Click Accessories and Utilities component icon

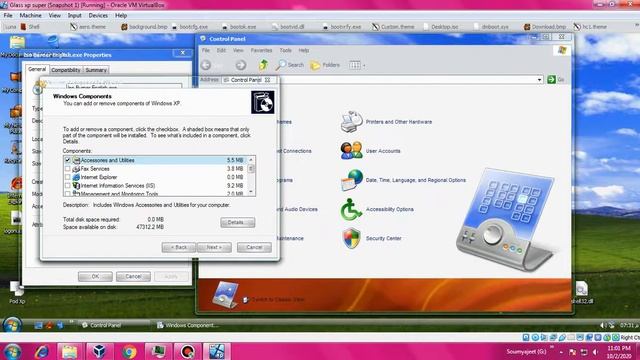pos(76,160)
